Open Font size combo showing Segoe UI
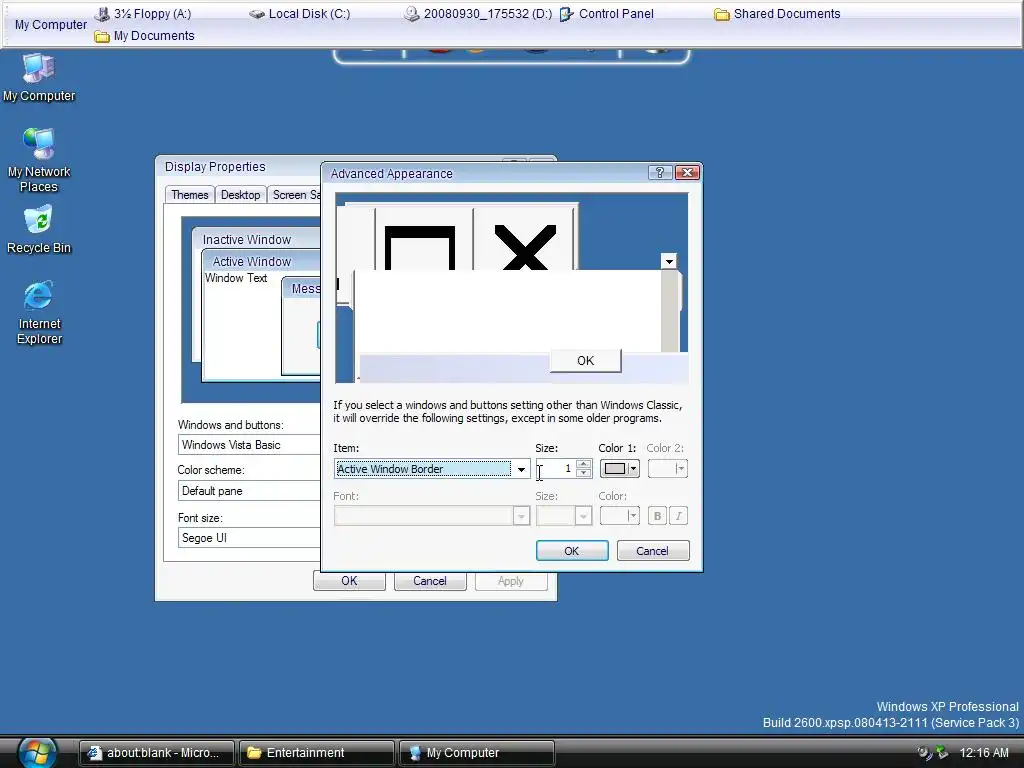This screenshot has width=1024, height=768. pyautogui.click(x=249, y=537)
